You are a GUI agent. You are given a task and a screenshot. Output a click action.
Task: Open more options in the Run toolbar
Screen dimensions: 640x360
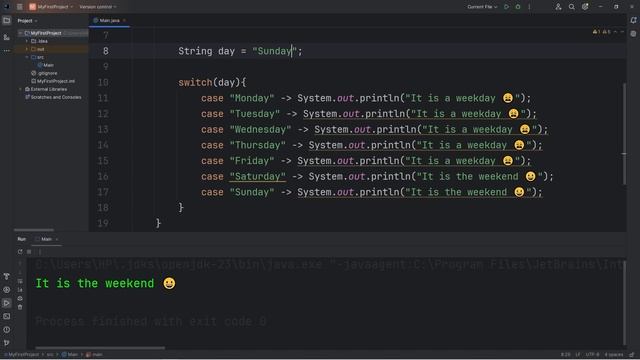tap(40, 252)
